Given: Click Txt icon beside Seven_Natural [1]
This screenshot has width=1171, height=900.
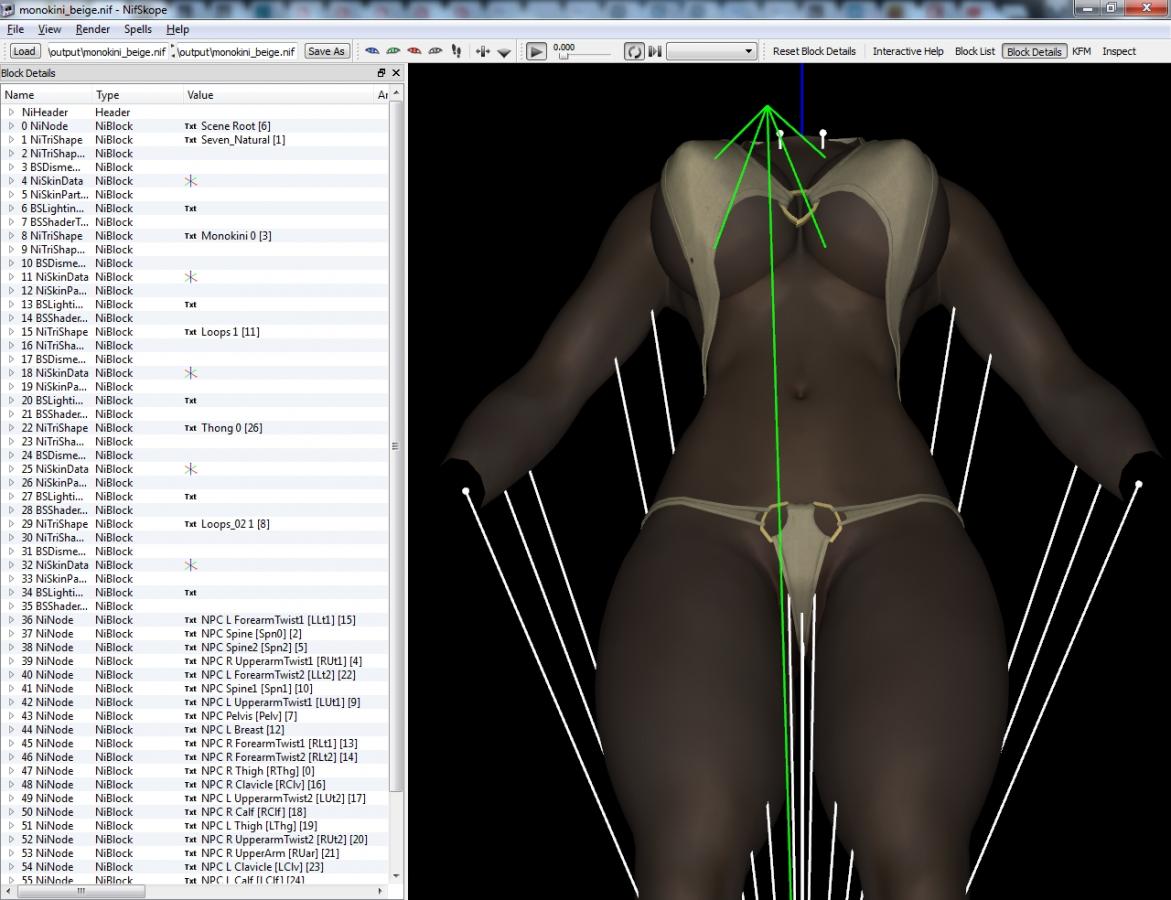Looking at the screenshot, I should (190, 140).
